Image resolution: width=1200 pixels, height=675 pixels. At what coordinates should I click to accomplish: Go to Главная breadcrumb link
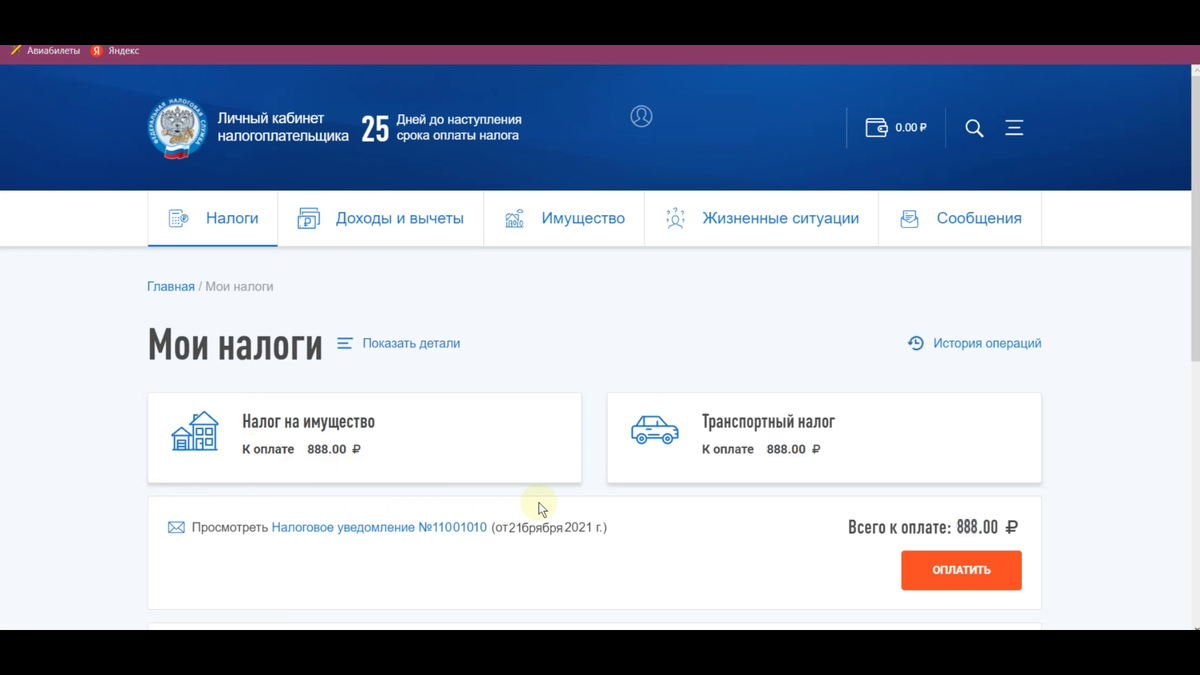tap(171, 286)
